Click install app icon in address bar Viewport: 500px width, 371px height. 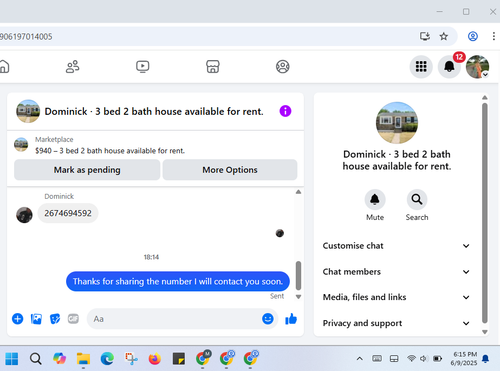point(425,36)
